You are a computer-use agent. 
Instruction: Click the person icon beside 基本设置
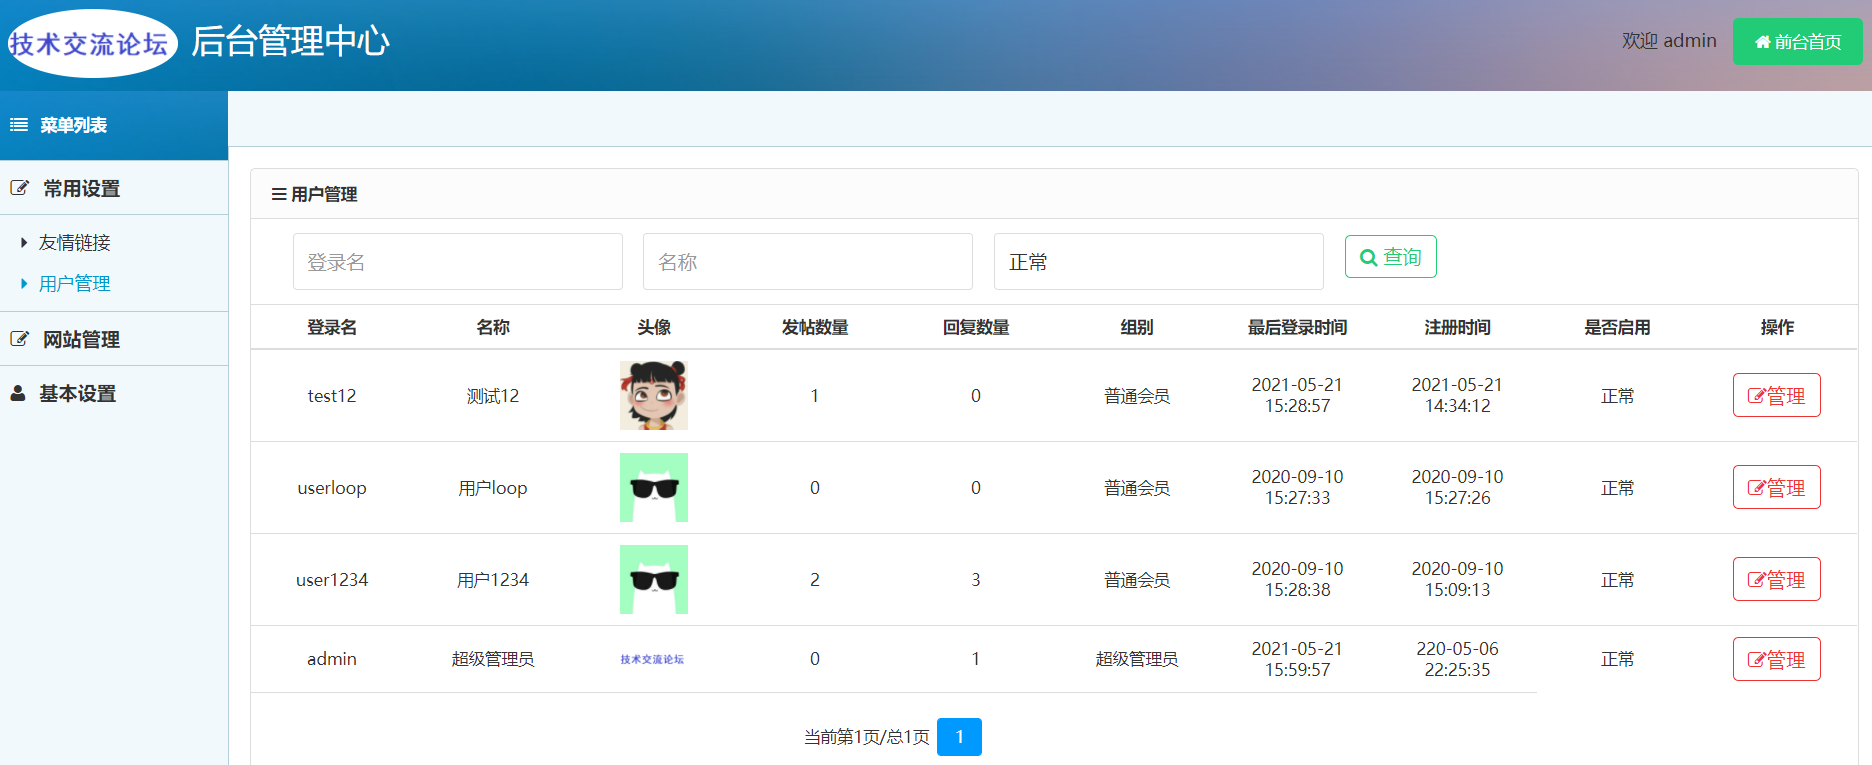[18, 393]
